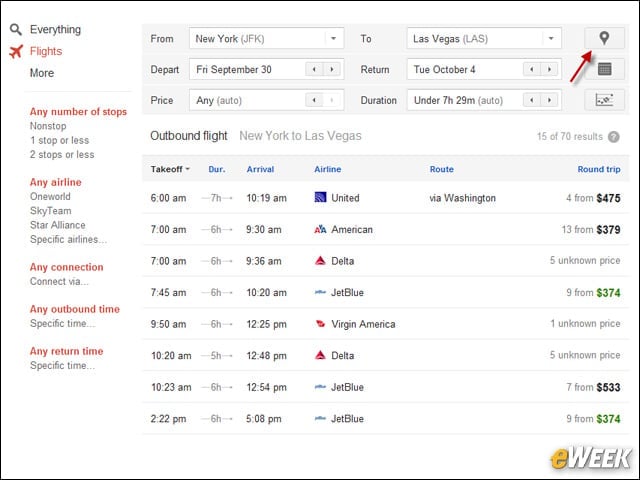Click the Delta logo on 7:00 am flight
This screenshot has width=640, height=480.
click(320, 260)
